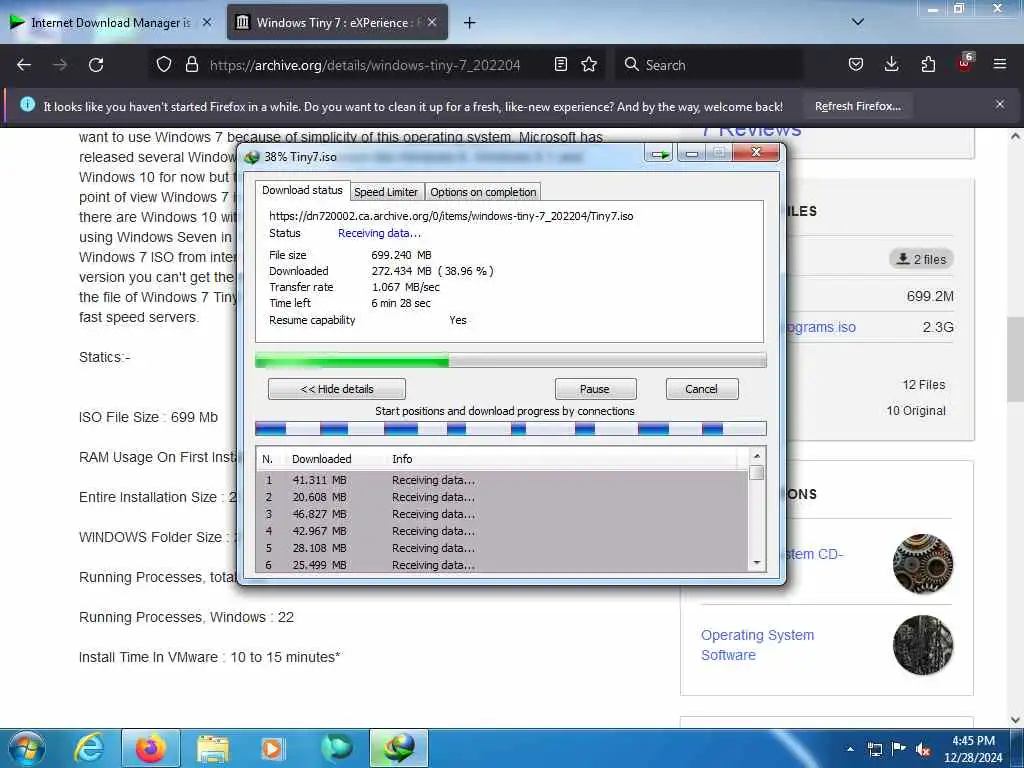
Task: Dismiss the refresh Firefox notification bar
Action: (1000, 104)
